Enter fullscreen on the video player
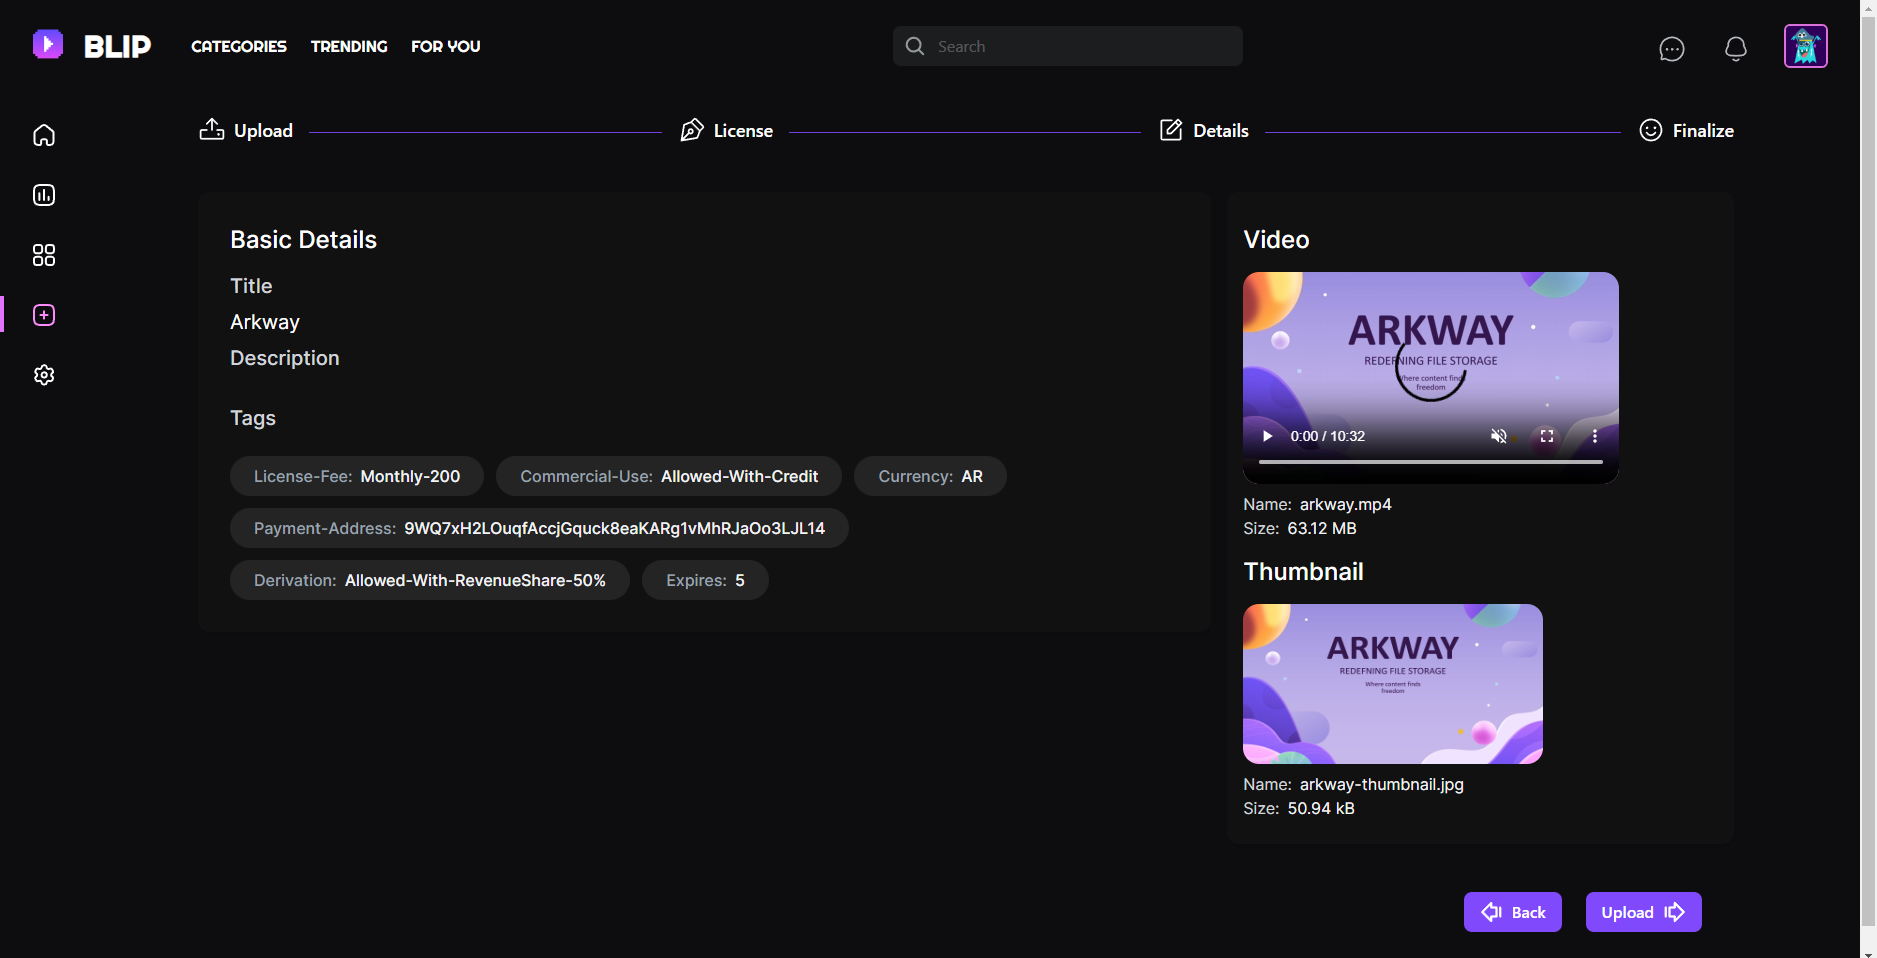The image size is (1877, 958). click(1547, 436)
